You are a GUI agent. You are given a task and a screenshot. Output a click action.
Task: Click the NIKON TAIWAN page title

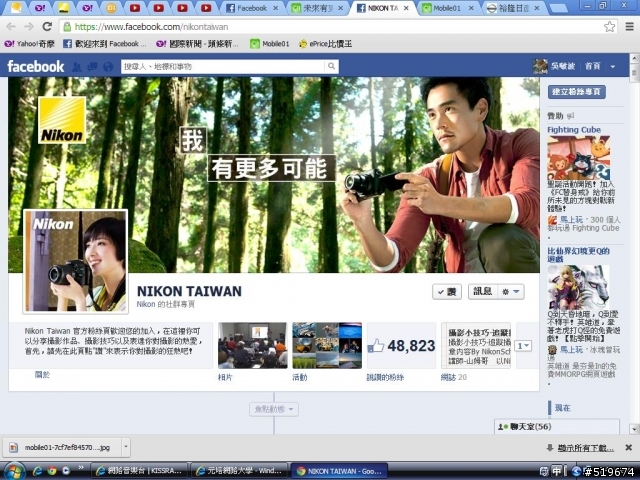pyautogui.click(x=189, y=291)
